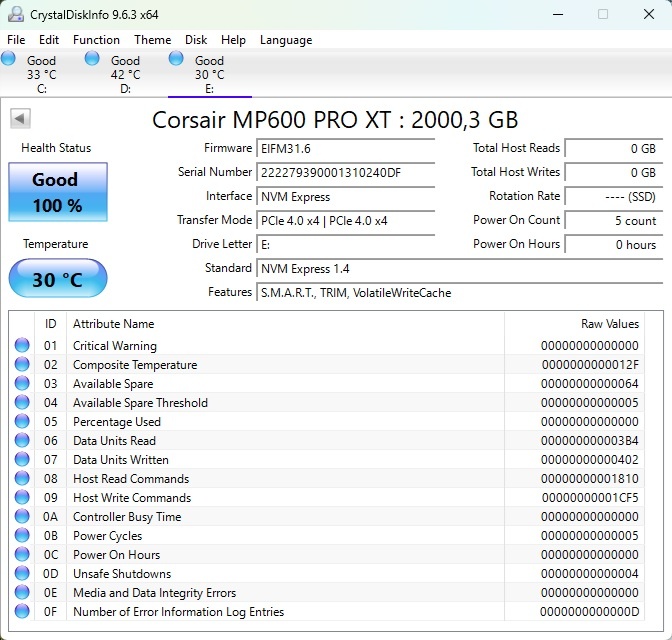
Task: Click the 30 °C temperature button
Action: [58, 278]
